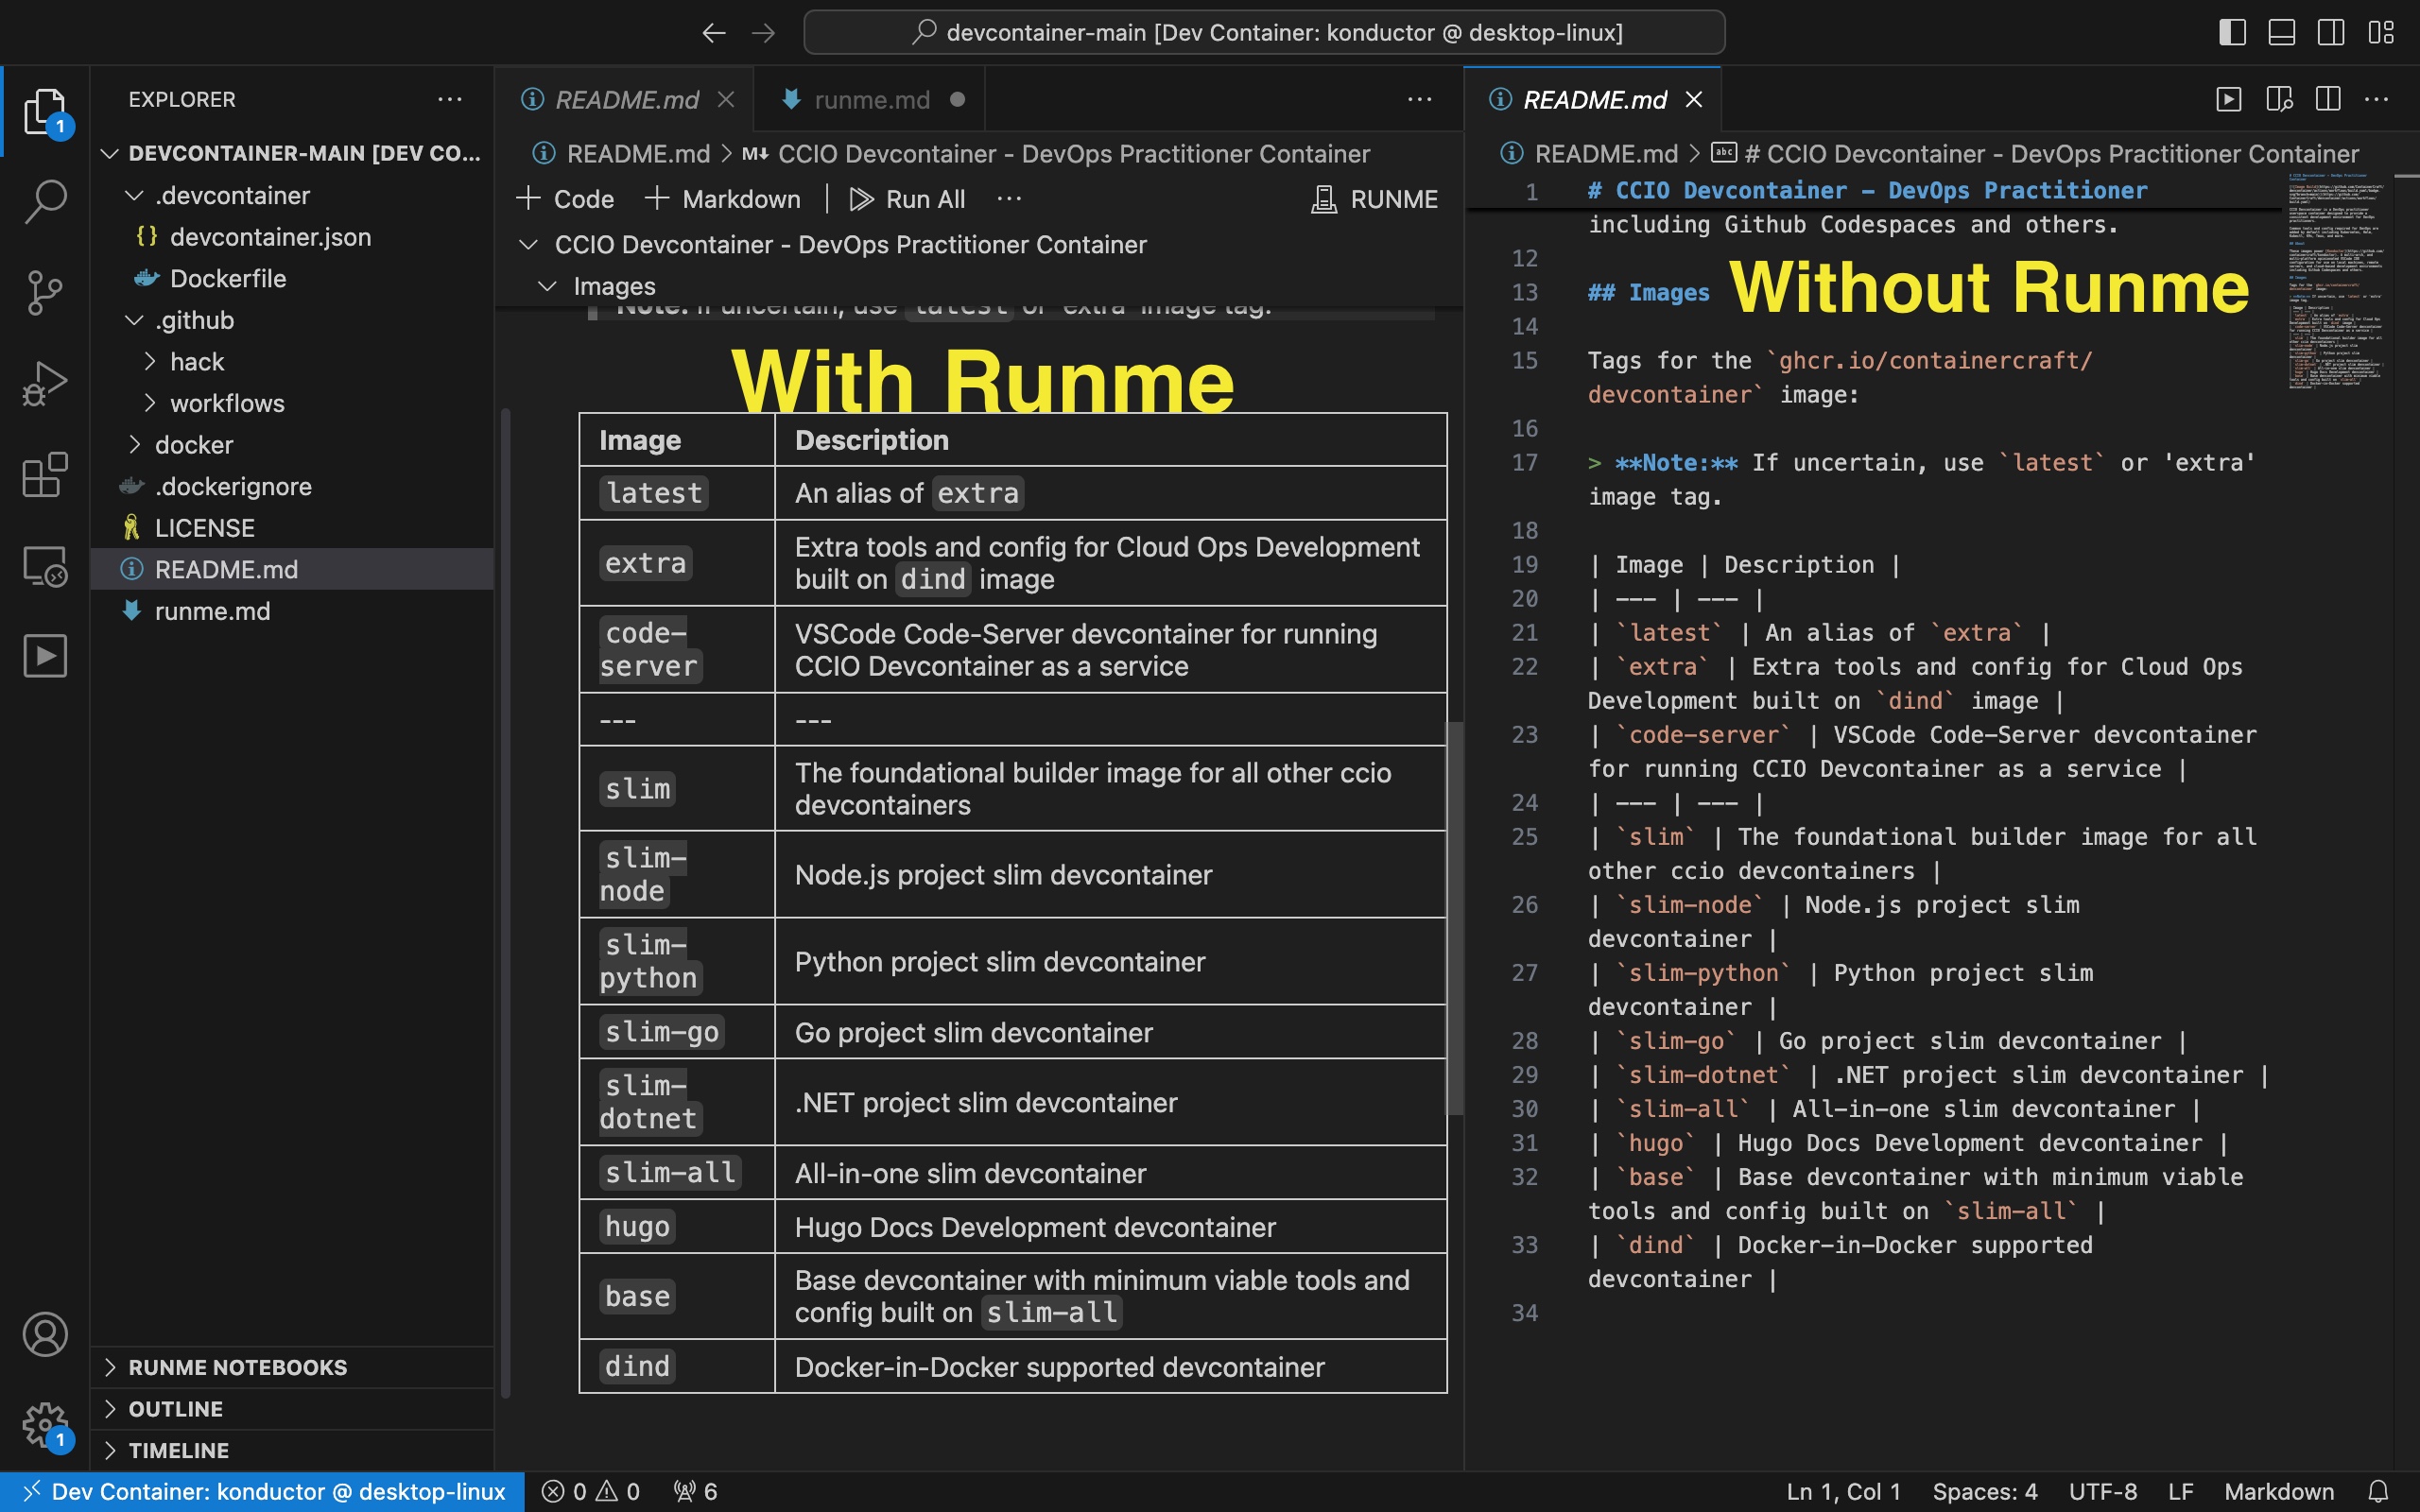Open runme.md in the explorer

[292, 611]
